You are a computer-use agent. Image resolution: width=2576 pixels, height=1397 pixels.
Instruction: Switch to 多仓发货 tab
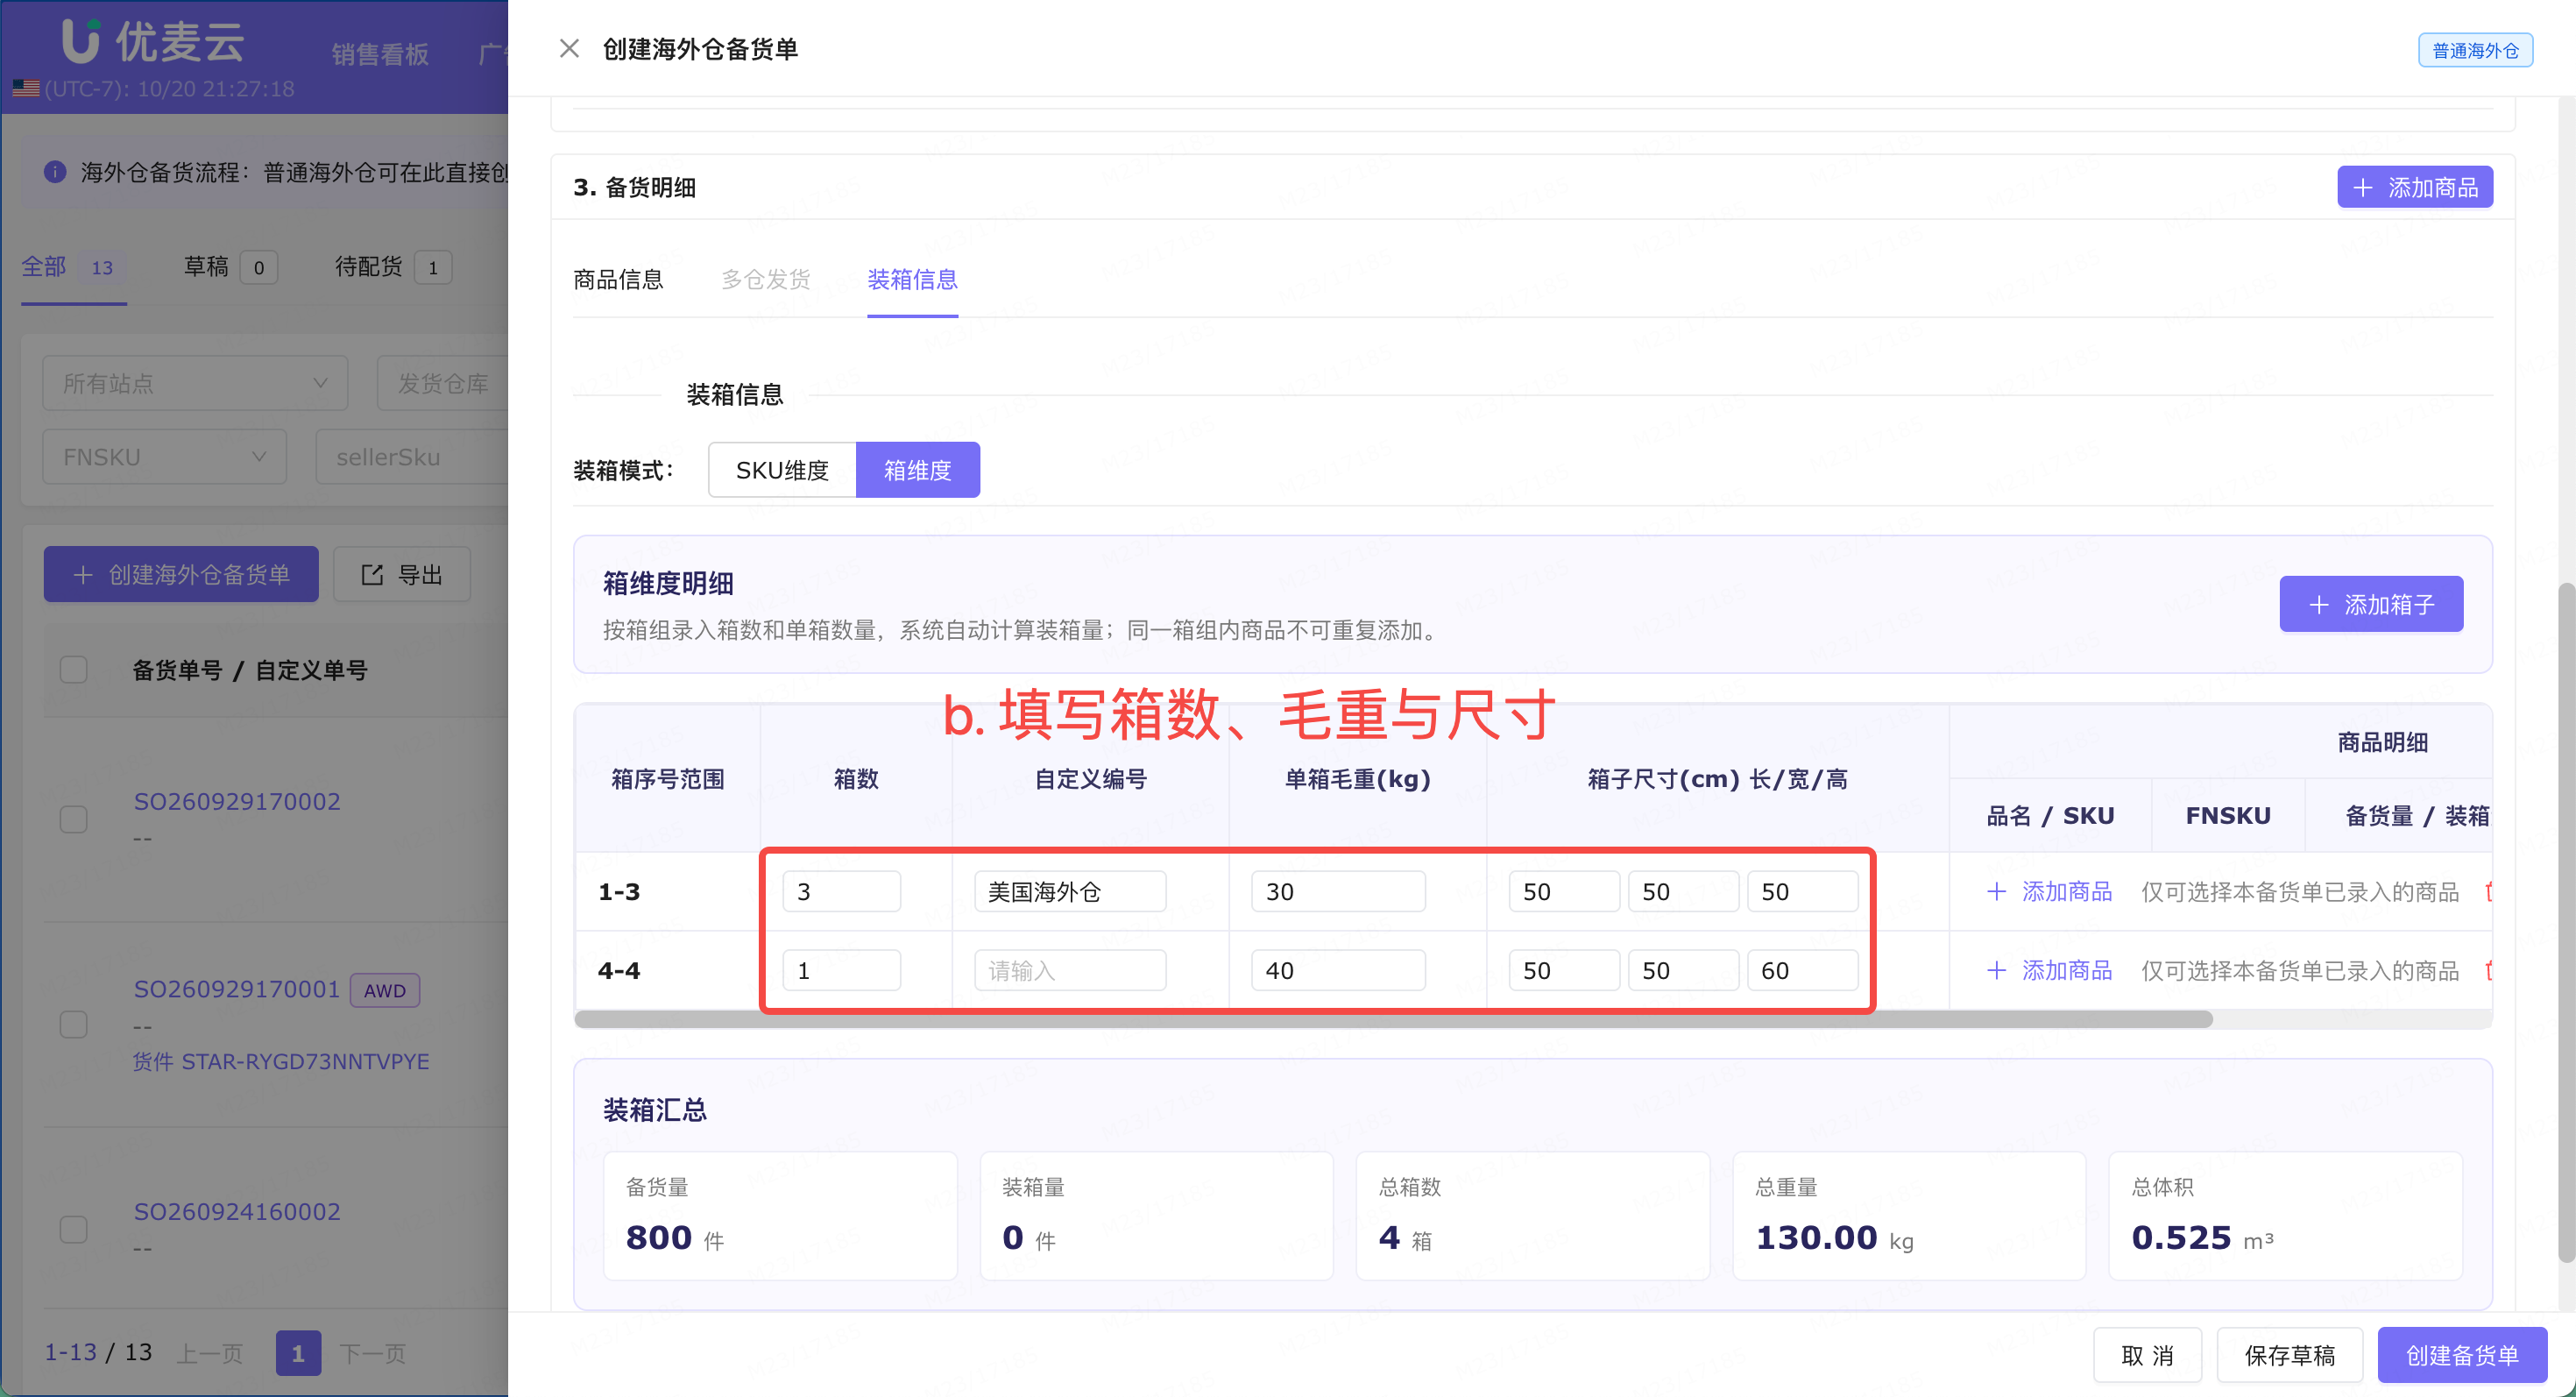(766, 280)
